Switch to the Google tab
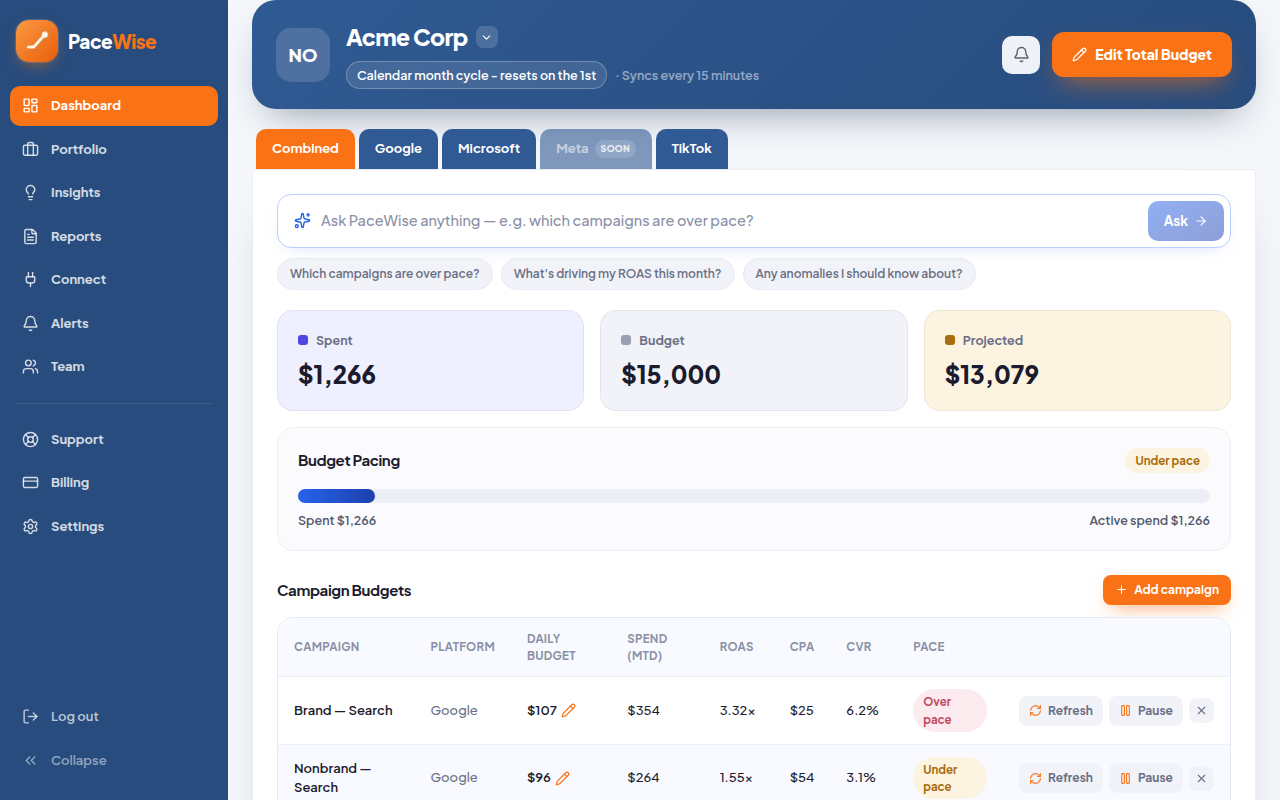The width and height of the screenshot is (1280, 800). pyautogui.click(x=398, y=149)
